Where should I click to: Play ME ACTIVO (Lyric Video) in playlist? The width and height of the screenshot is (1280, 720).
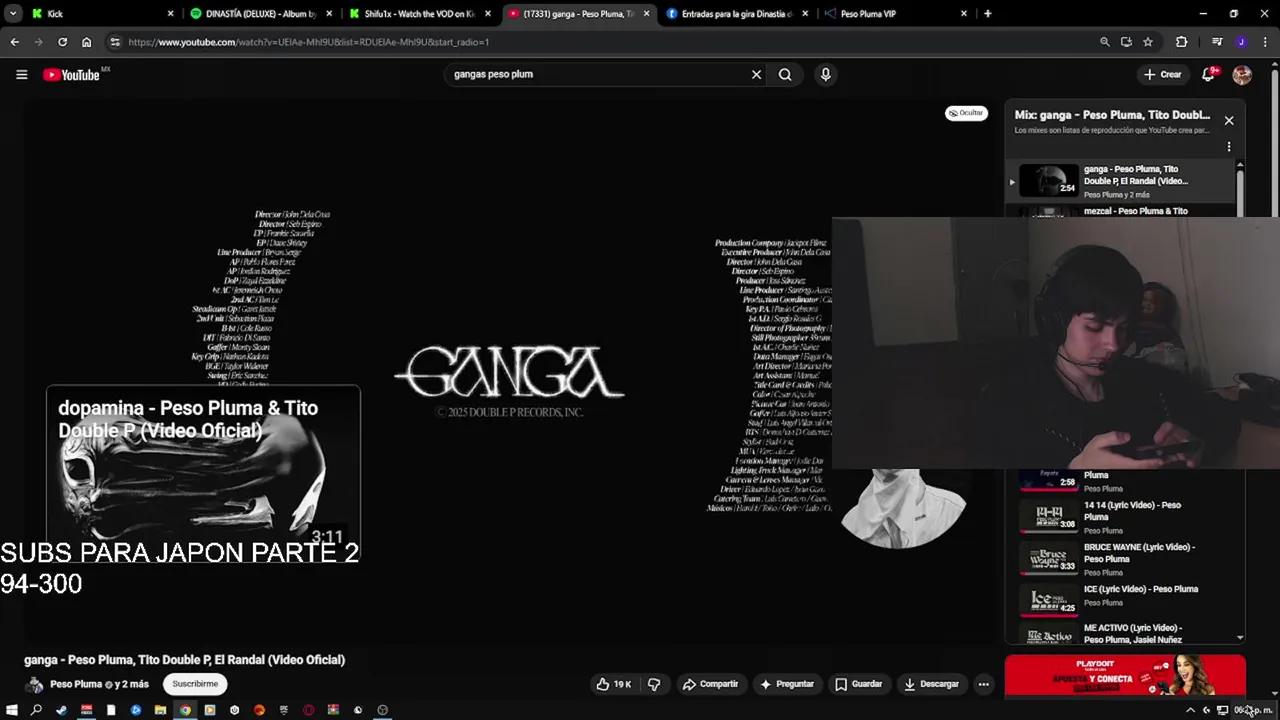[1122, 633]
